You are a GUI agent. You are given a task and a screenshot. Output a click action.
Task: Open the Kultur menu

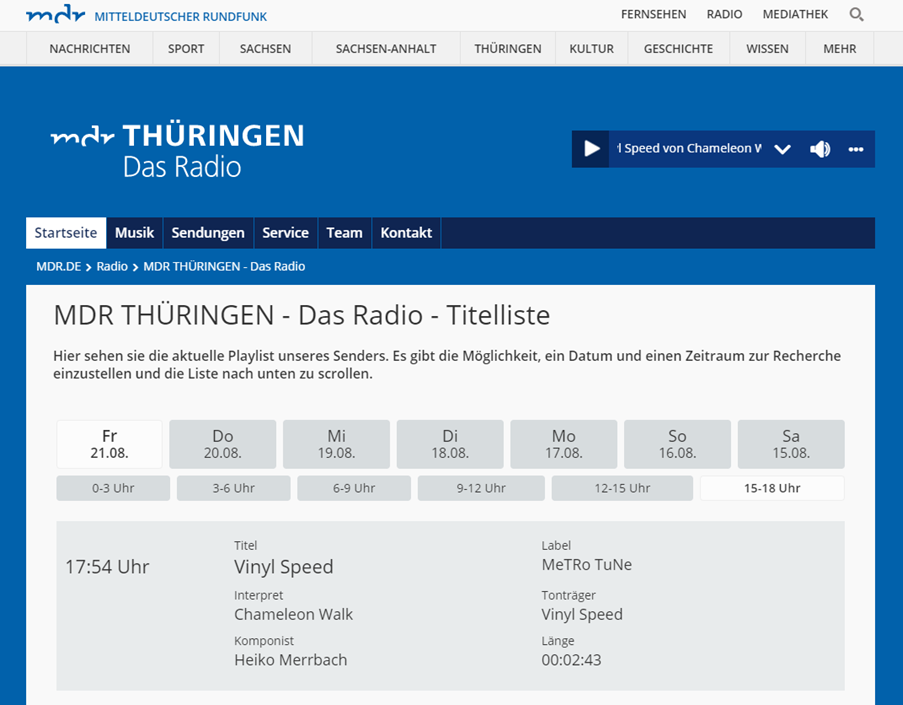tap(591, 49)
